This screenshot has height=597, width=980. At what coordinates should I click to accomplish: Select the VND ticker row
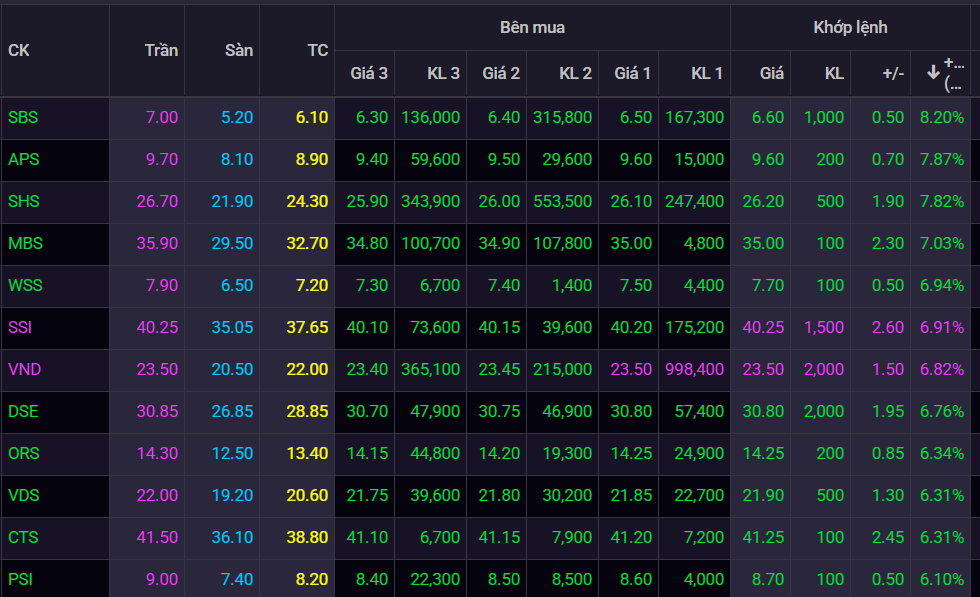(x=24, y=369)
